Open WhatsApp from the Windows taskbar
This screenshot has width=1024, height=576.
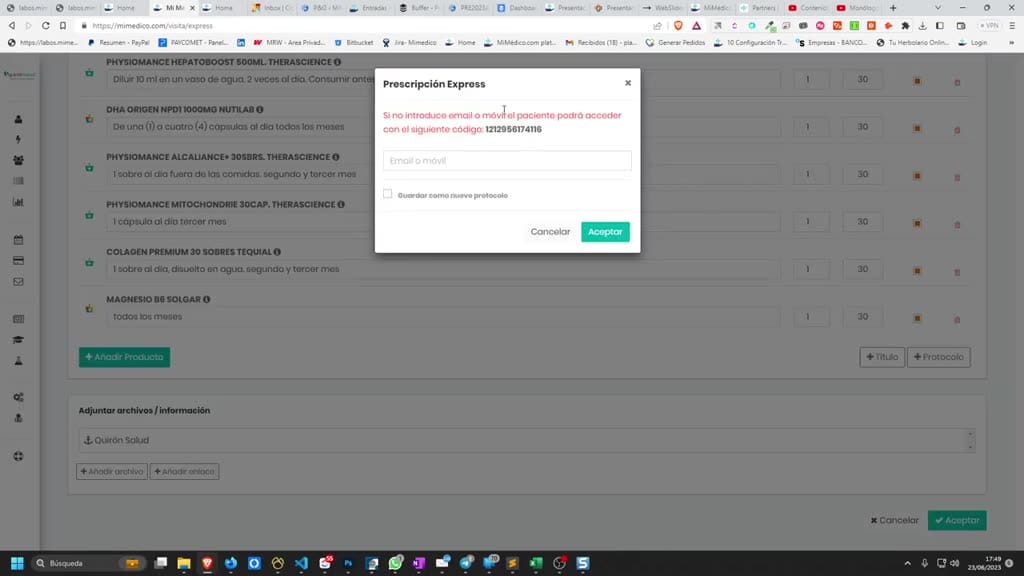pos(396,563)
